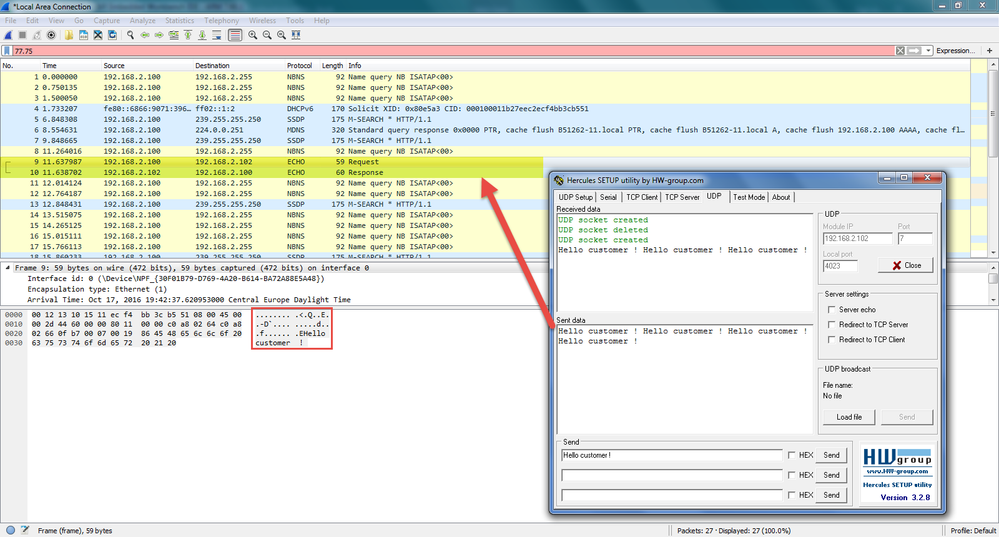Enable Redirect to TCP Server checkbox
The height and width of the screenshot is (537, 999).
(x=831, y=325)
